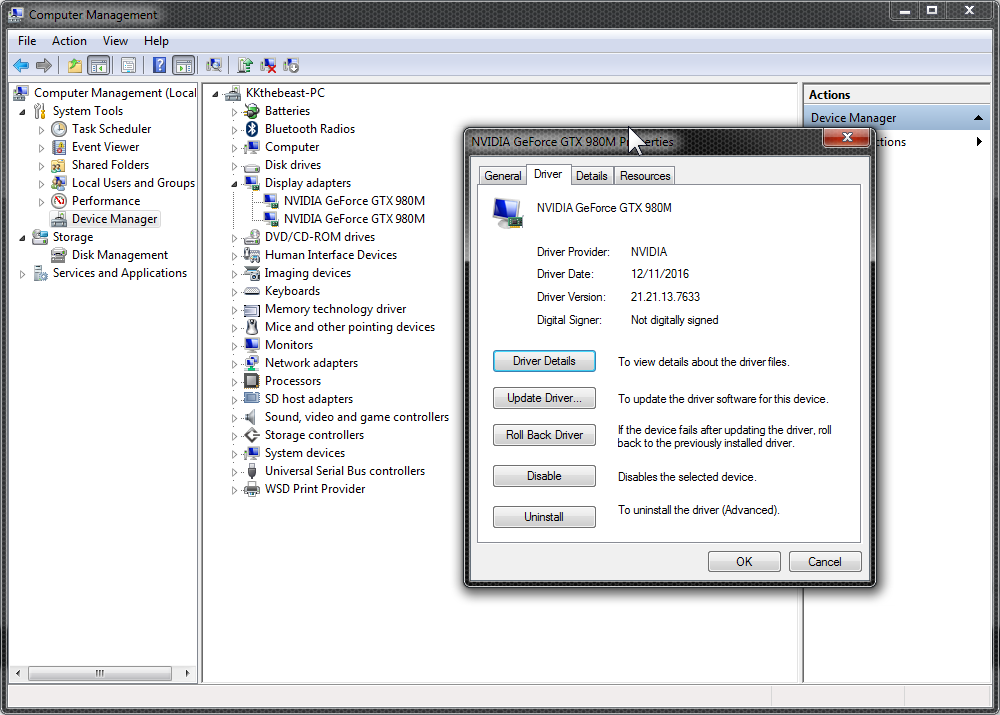Click the Batteries icon
Image resolution: width=1000 pixels, height=715 pixels.
pos(252,111)
